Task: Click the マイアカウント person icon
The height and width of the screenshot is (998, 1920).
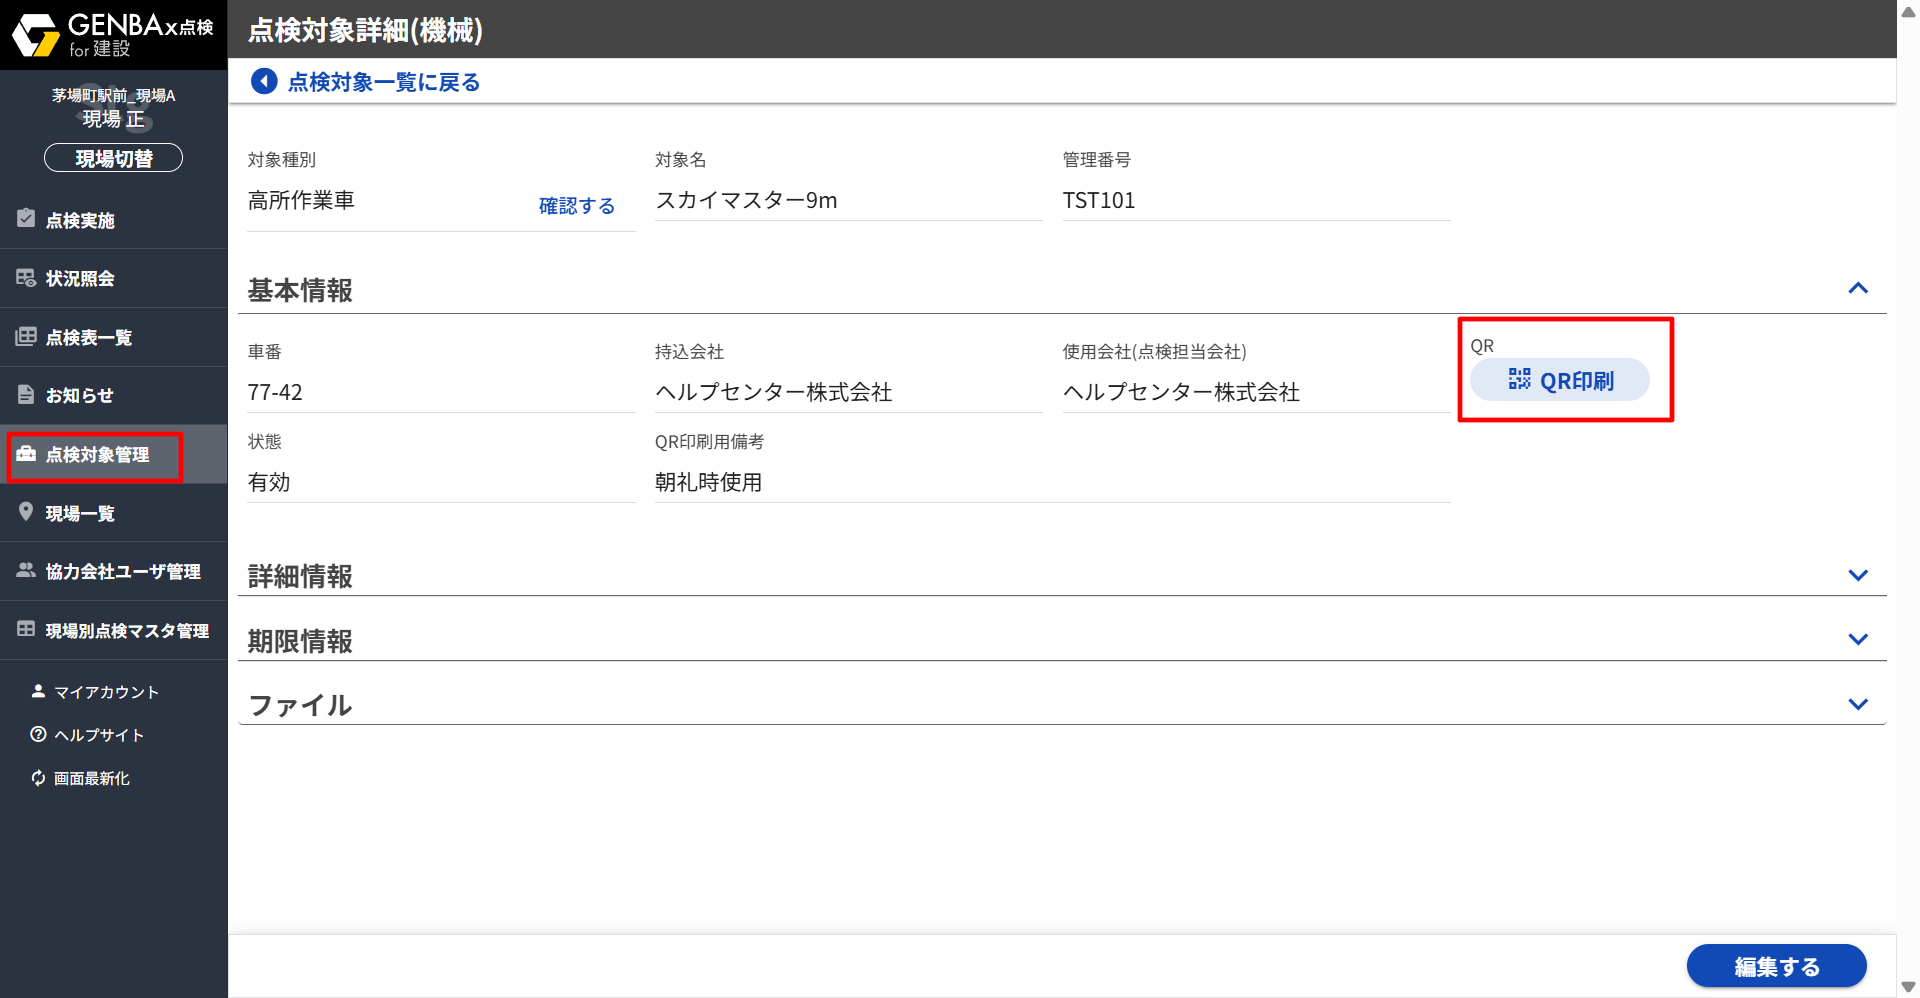Action: (x=38, y=691)
